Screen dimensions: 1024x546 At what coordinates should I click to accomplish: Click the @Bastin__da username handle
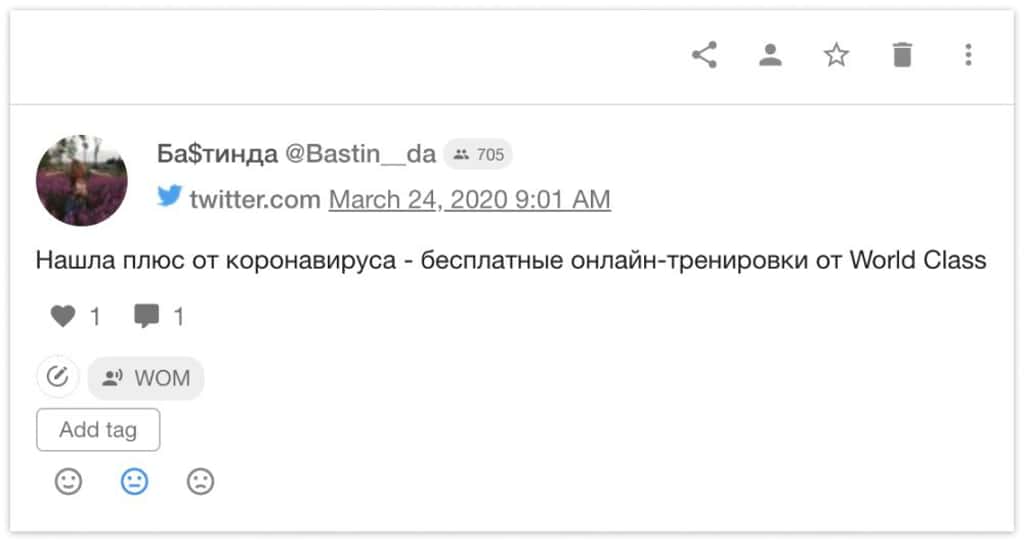[360, 154]
